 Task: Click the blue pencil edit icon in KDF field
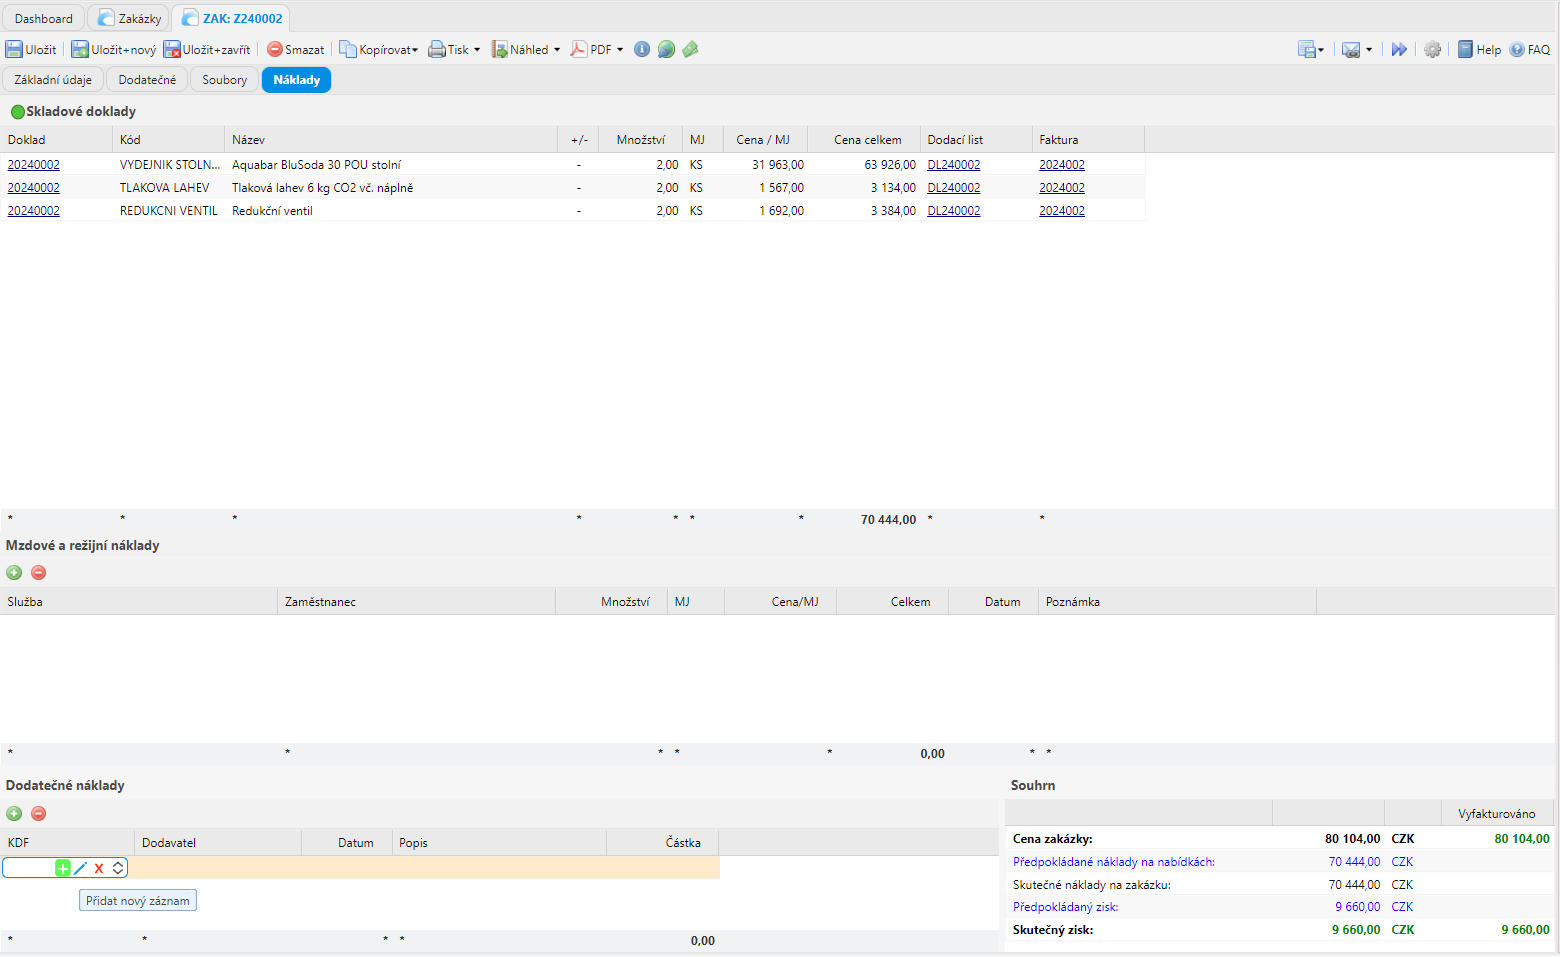click(81, 868)
